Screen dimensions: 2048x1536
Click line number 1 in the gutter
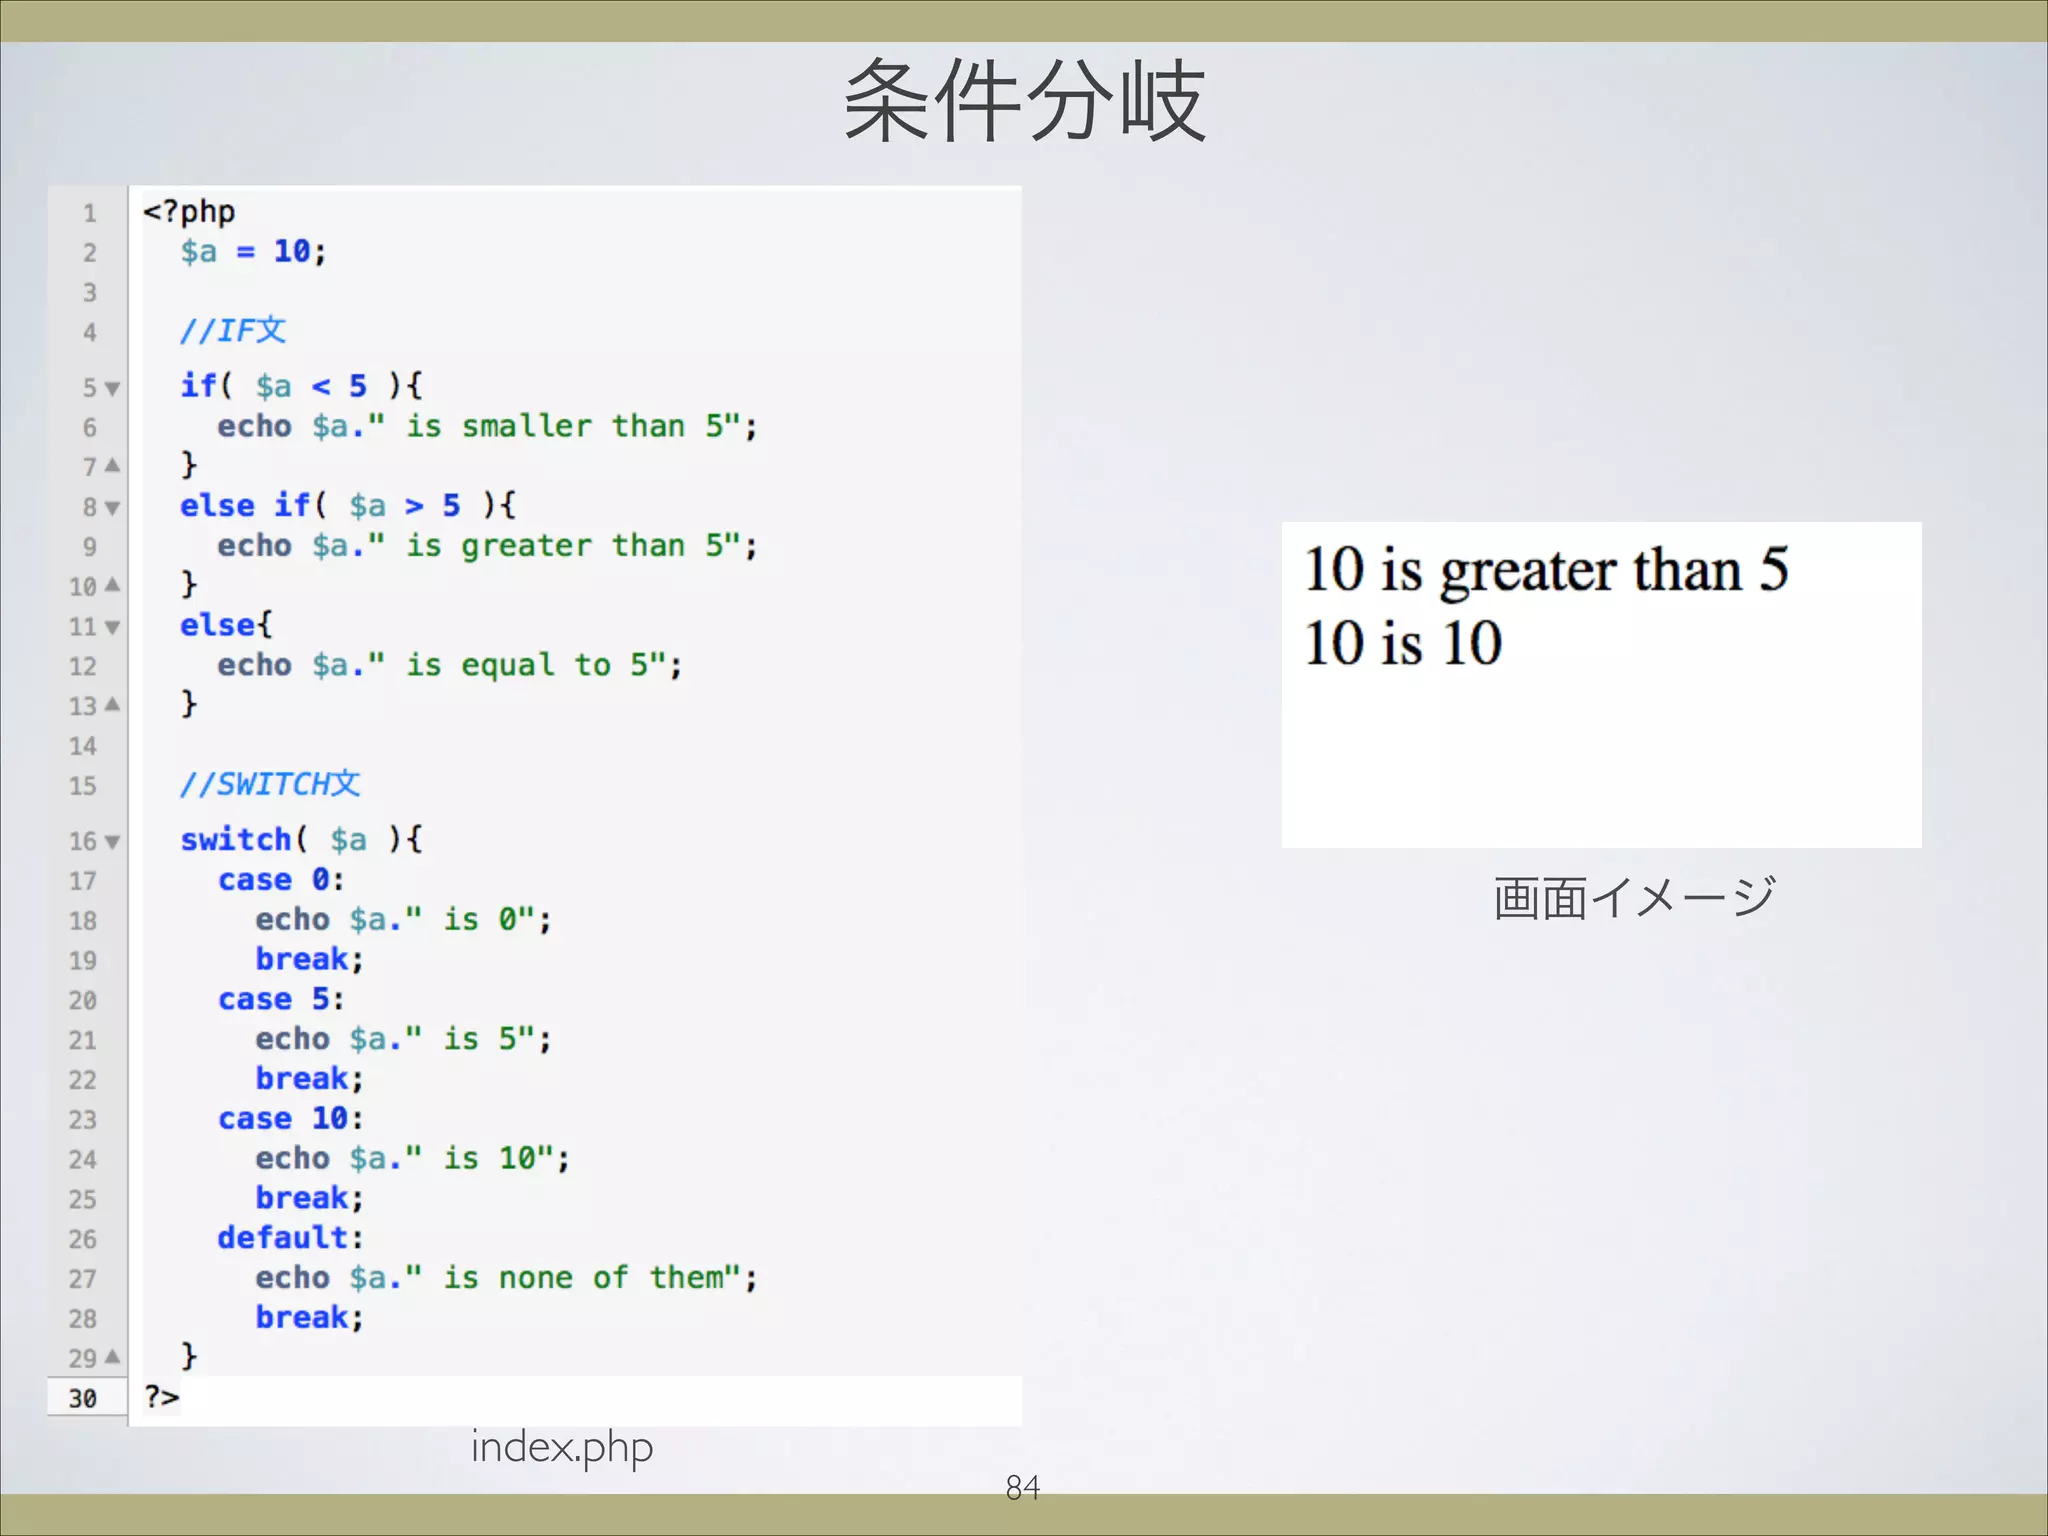[90, 214]
